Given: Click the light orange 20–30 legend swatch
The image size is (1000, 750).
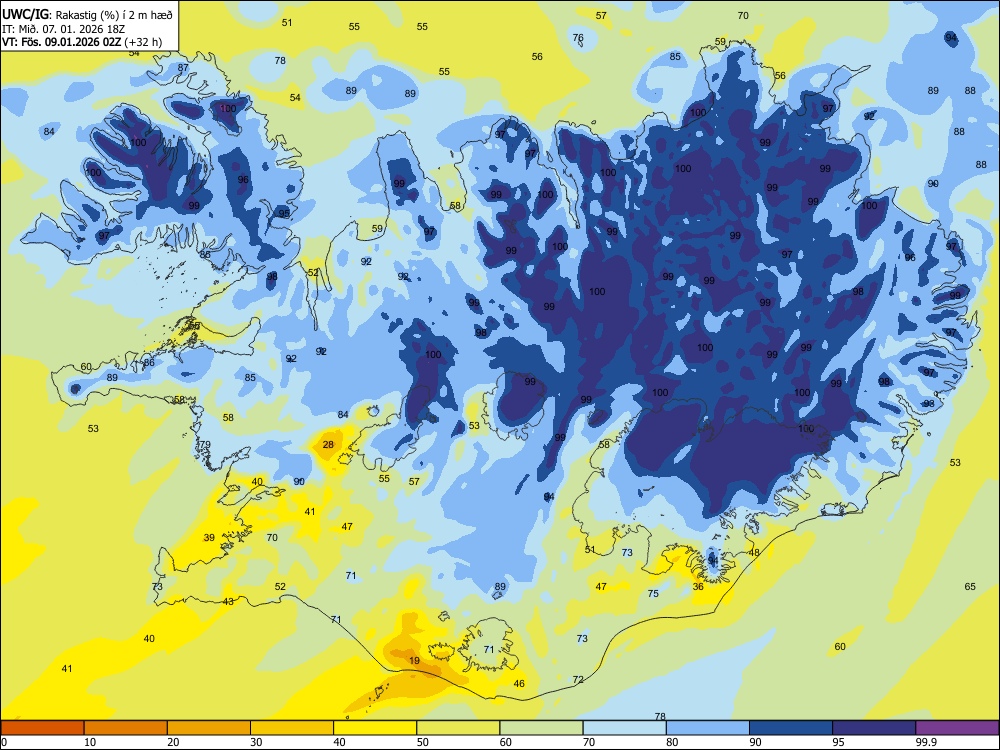Looking at the screenshot, I should point(209,728).
